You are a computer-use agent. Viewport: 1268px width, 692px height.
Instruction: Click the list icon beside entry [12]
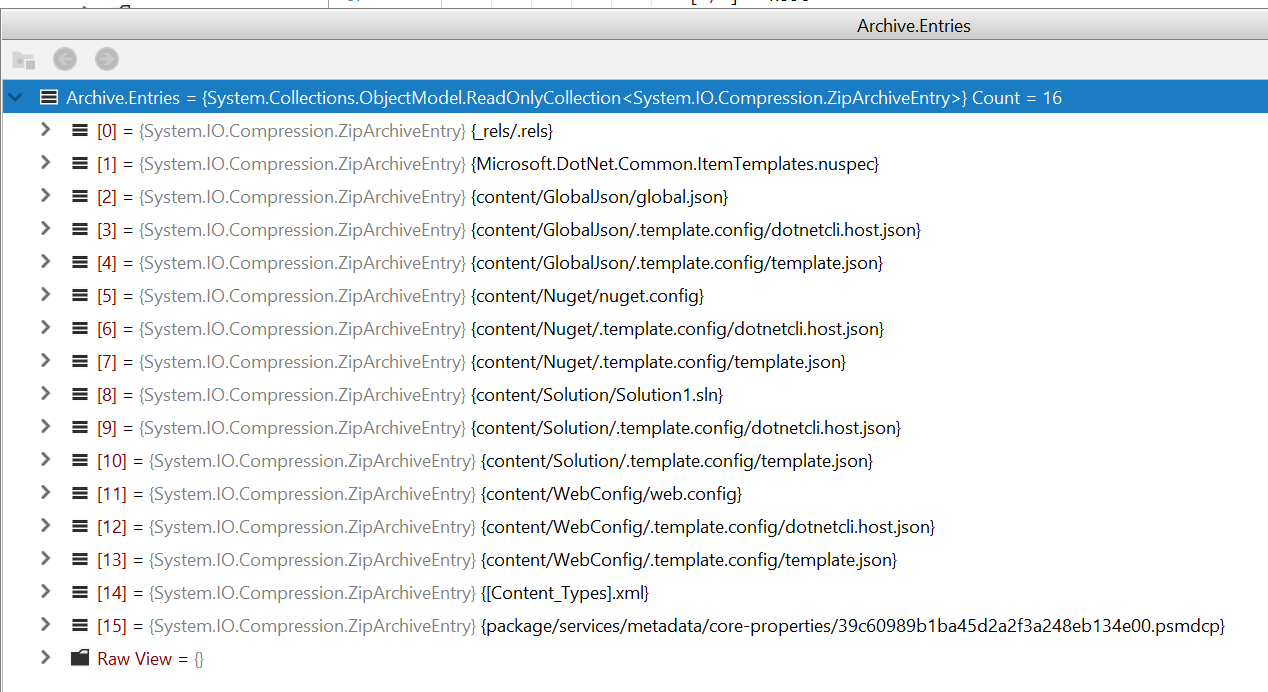coord(81,526)
